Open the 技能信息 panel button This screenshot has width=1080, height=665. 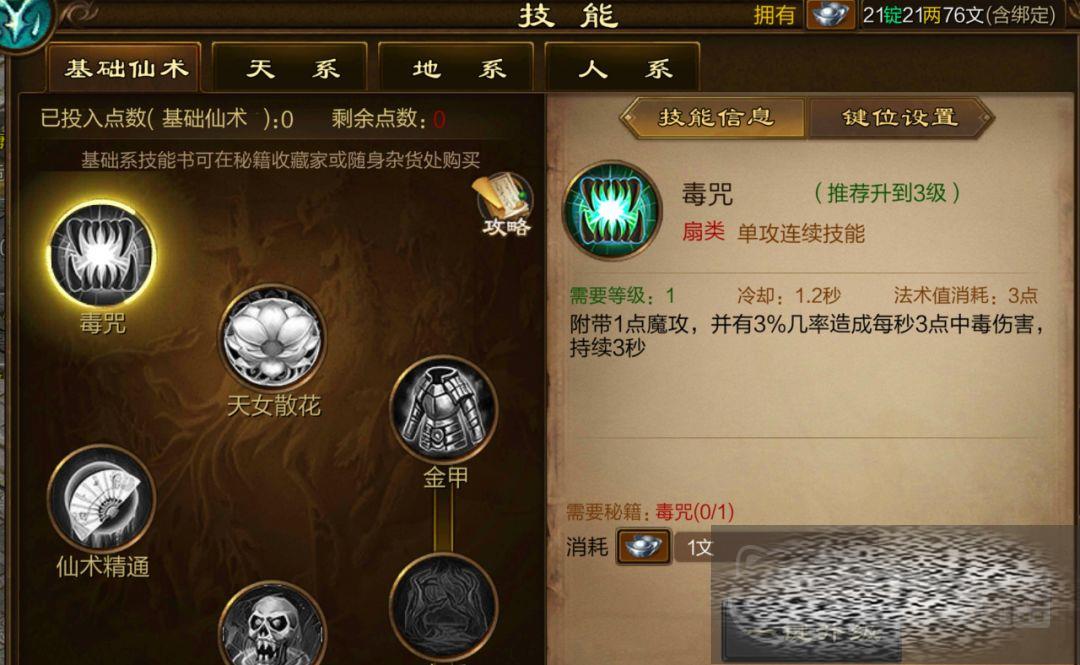pos(715,118)
